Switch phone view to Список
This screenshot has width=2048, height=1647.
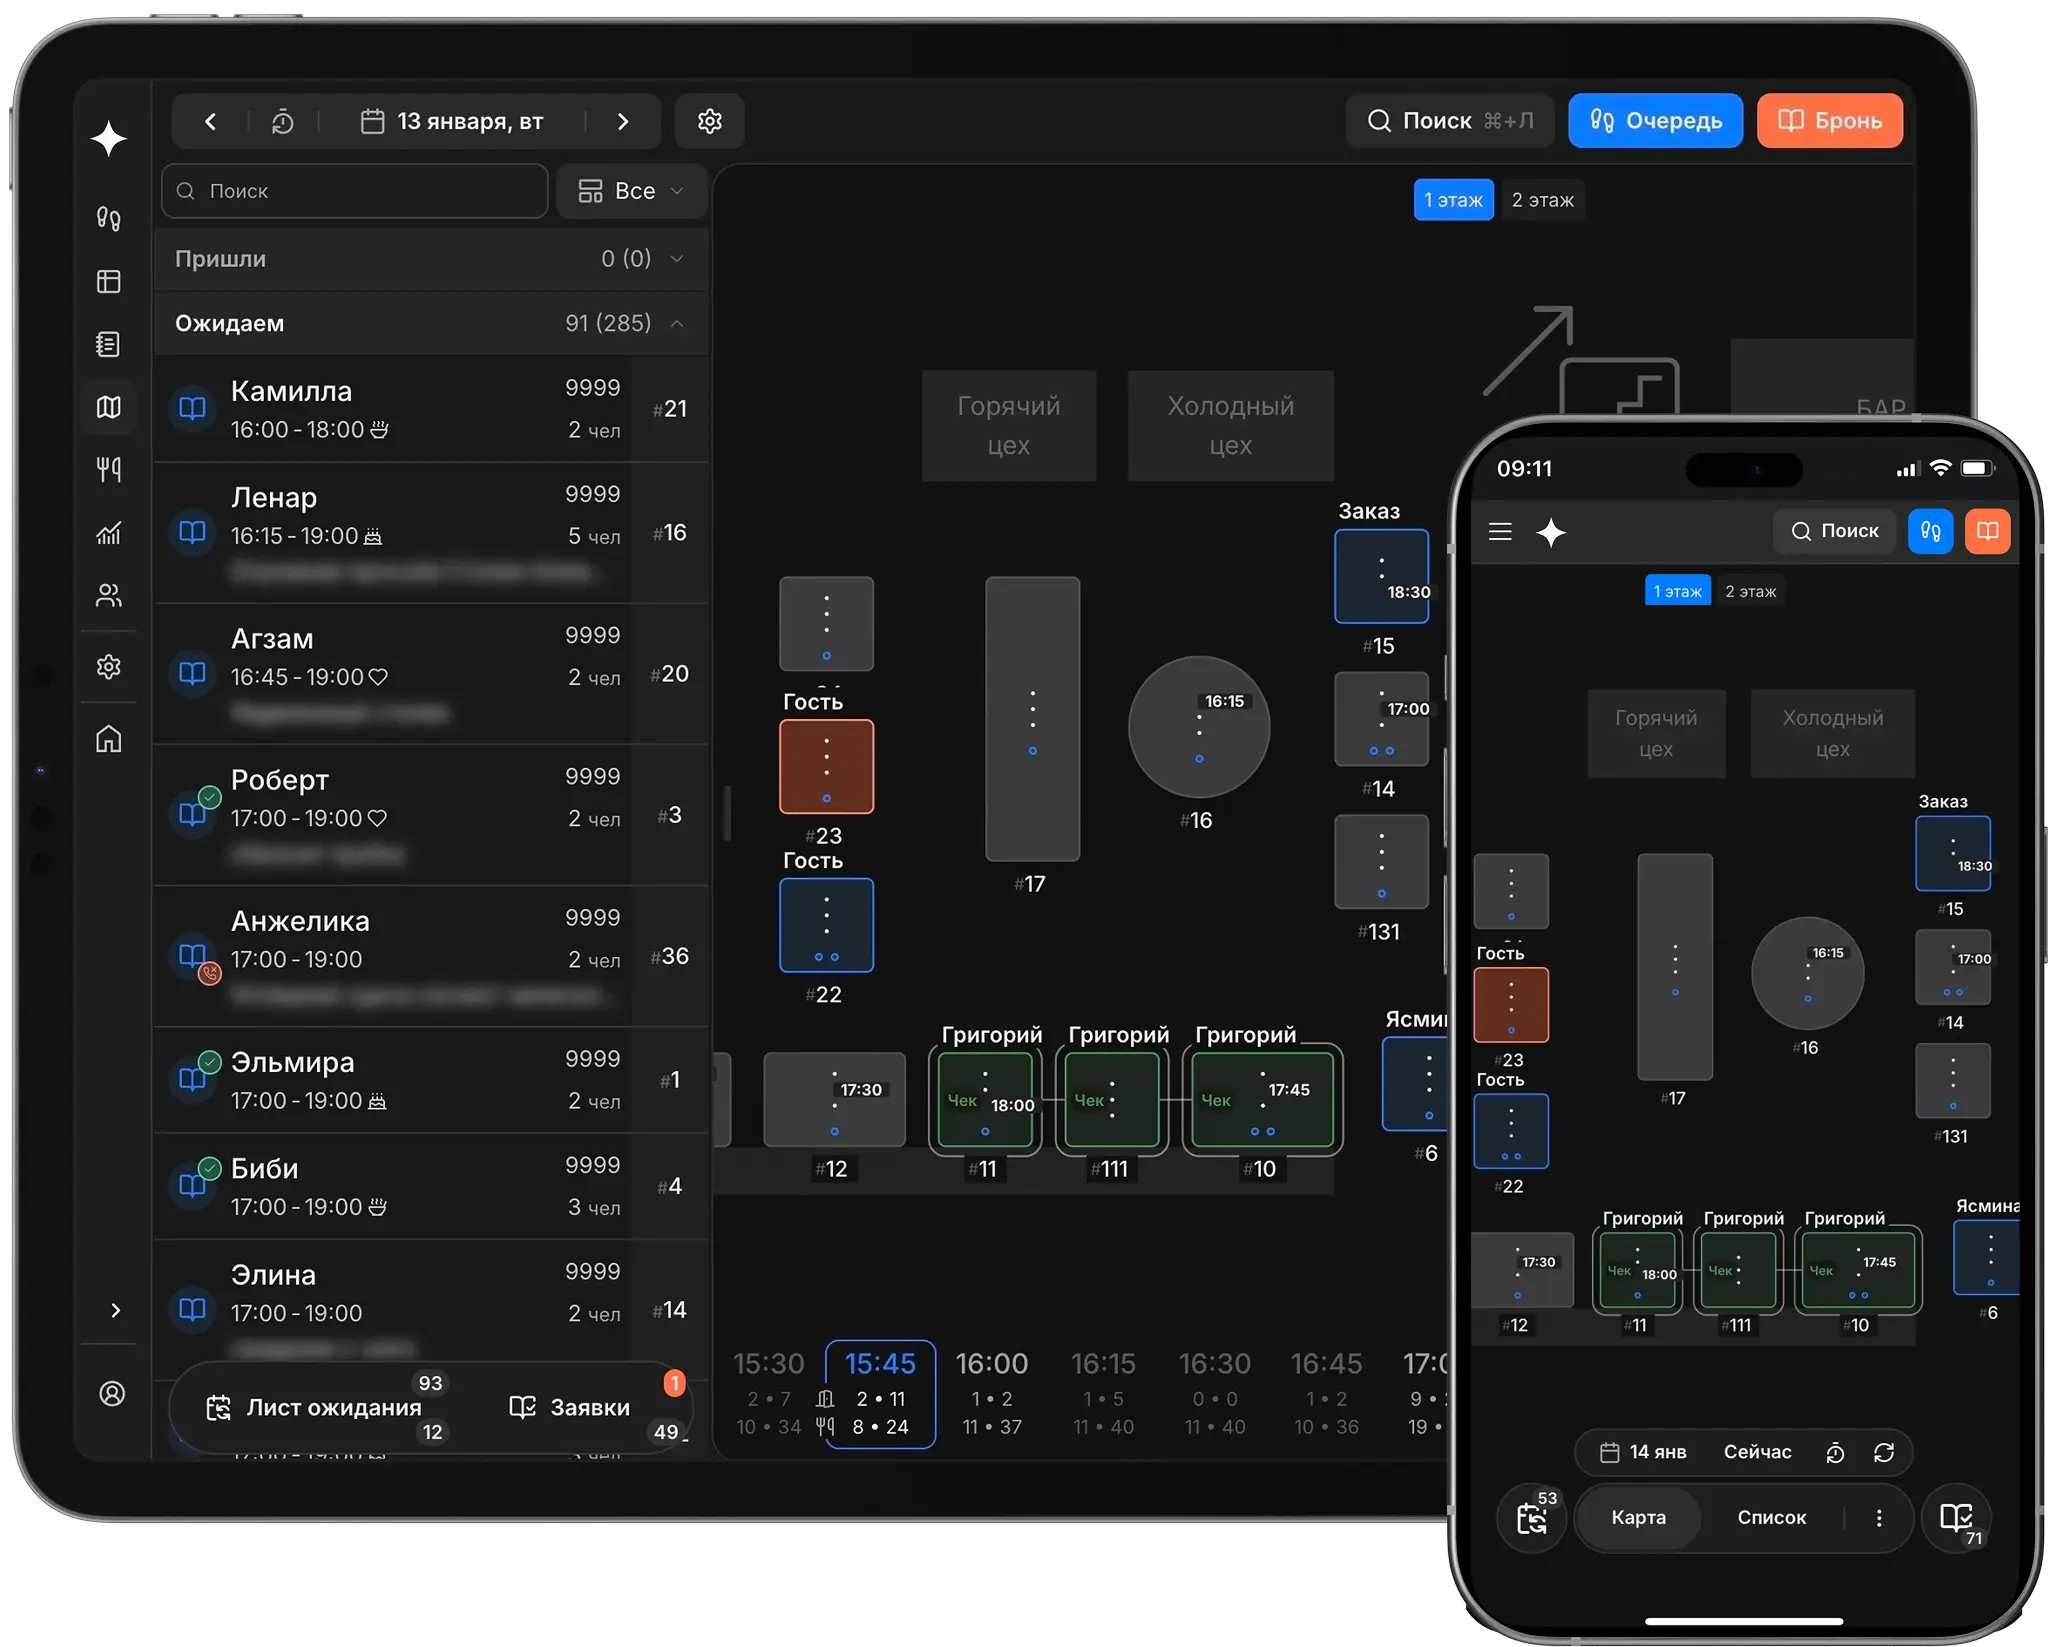click(1771, 1517)
